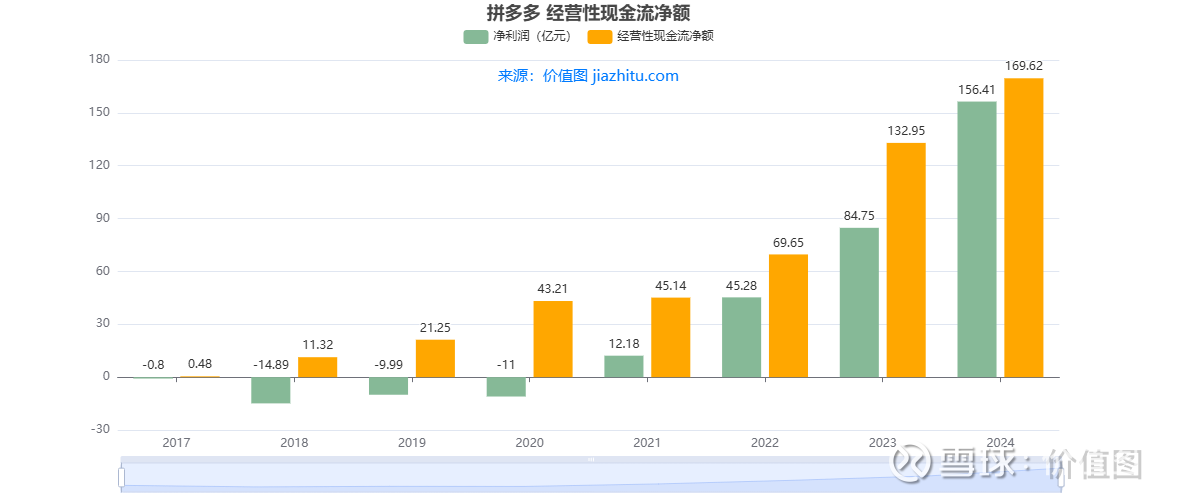Click the 90 y-axis label

point(103,218)
